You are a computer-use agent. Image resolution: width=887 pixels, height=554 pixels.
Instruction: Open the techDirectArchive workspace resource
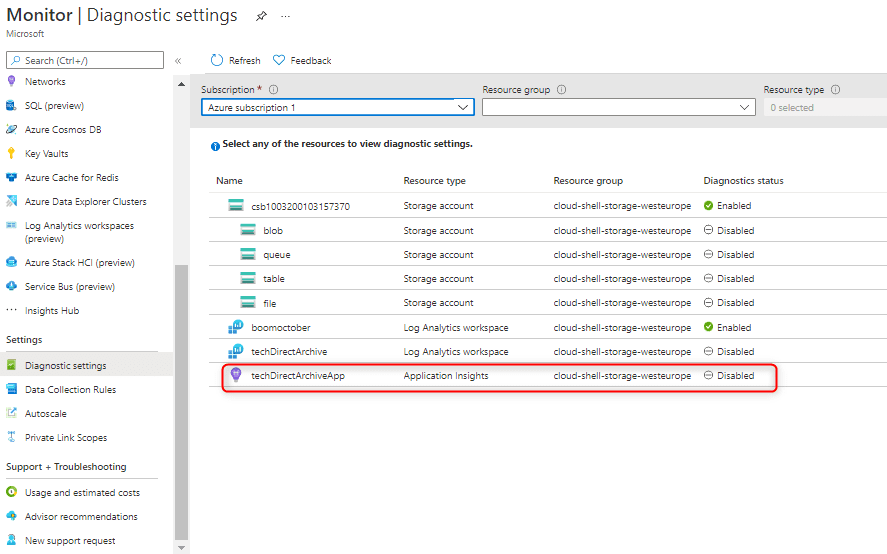pyautogui.click(x=289, y=351)
